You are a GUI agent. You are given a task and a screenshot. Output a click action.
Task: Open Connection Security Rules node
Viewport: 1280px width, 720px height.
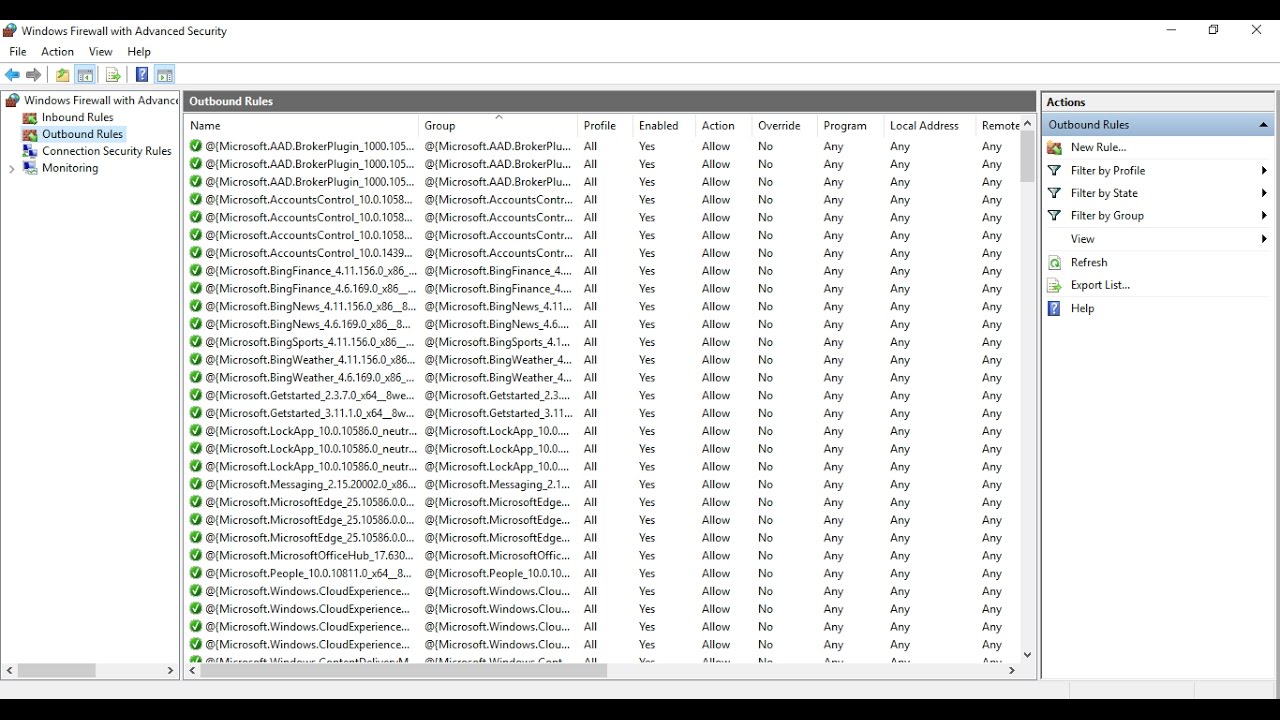tap(107, 151)
